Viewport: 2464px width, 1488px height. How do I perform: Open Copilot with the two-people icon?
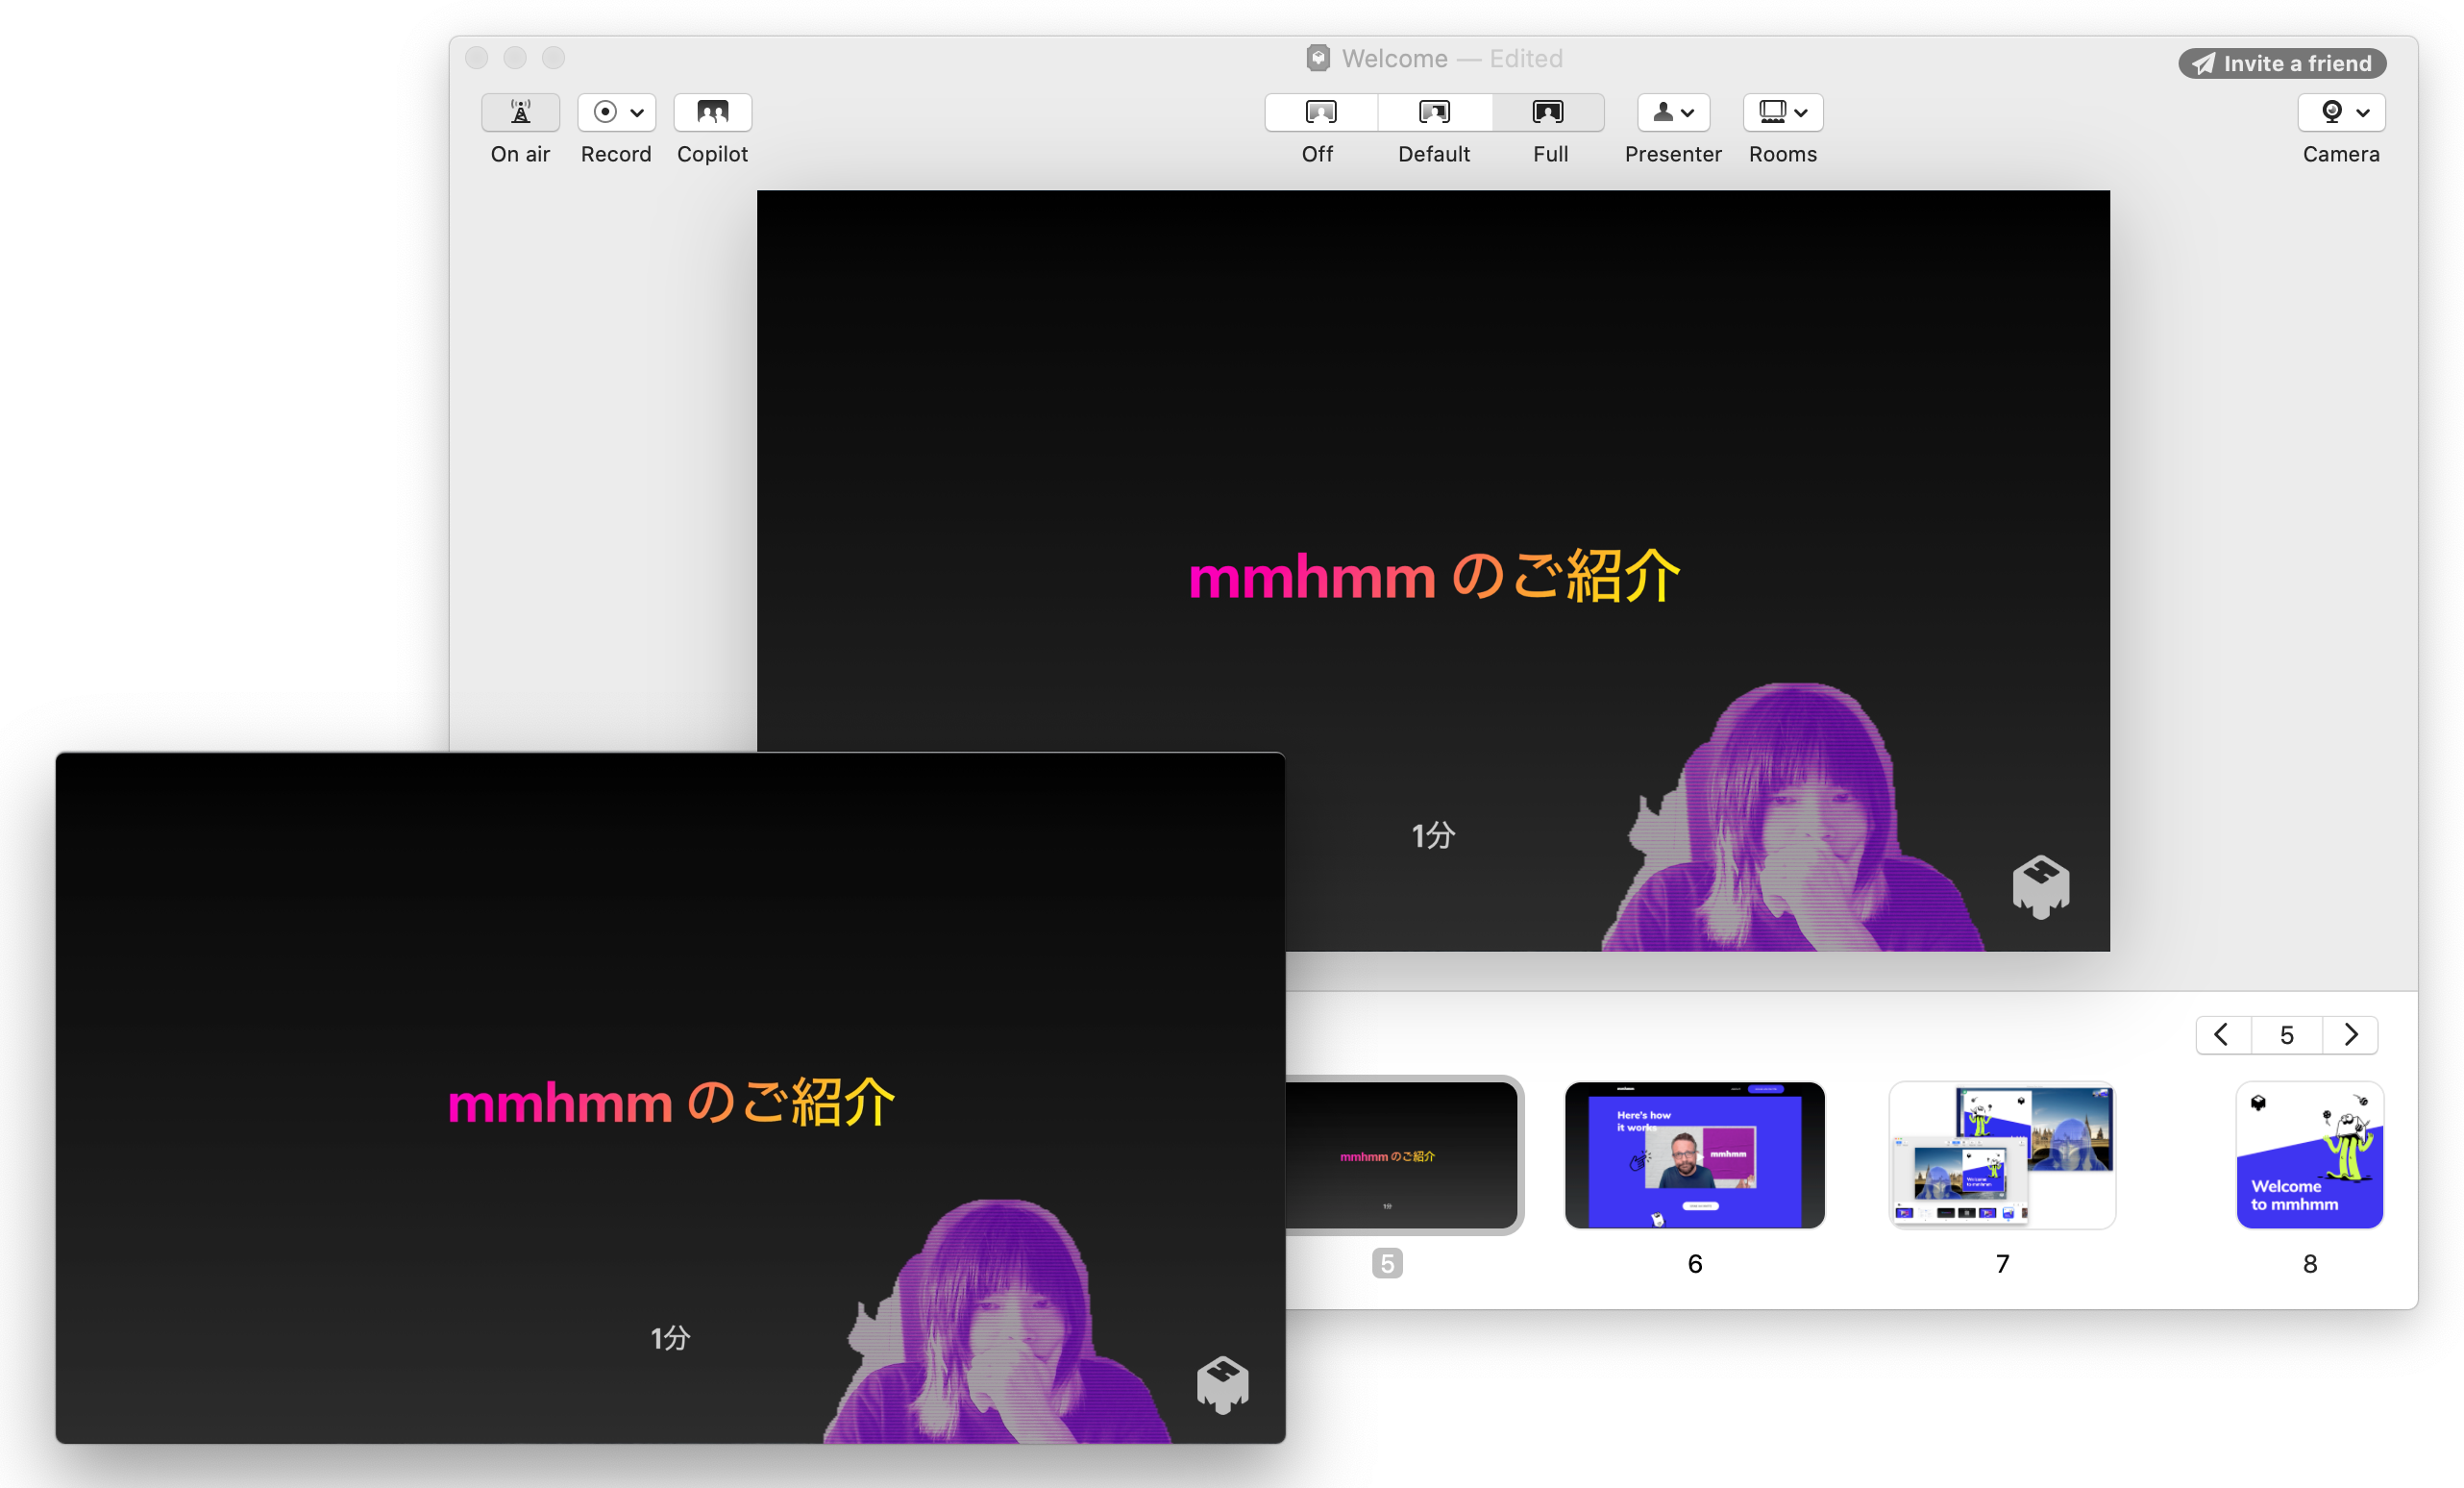712,112
